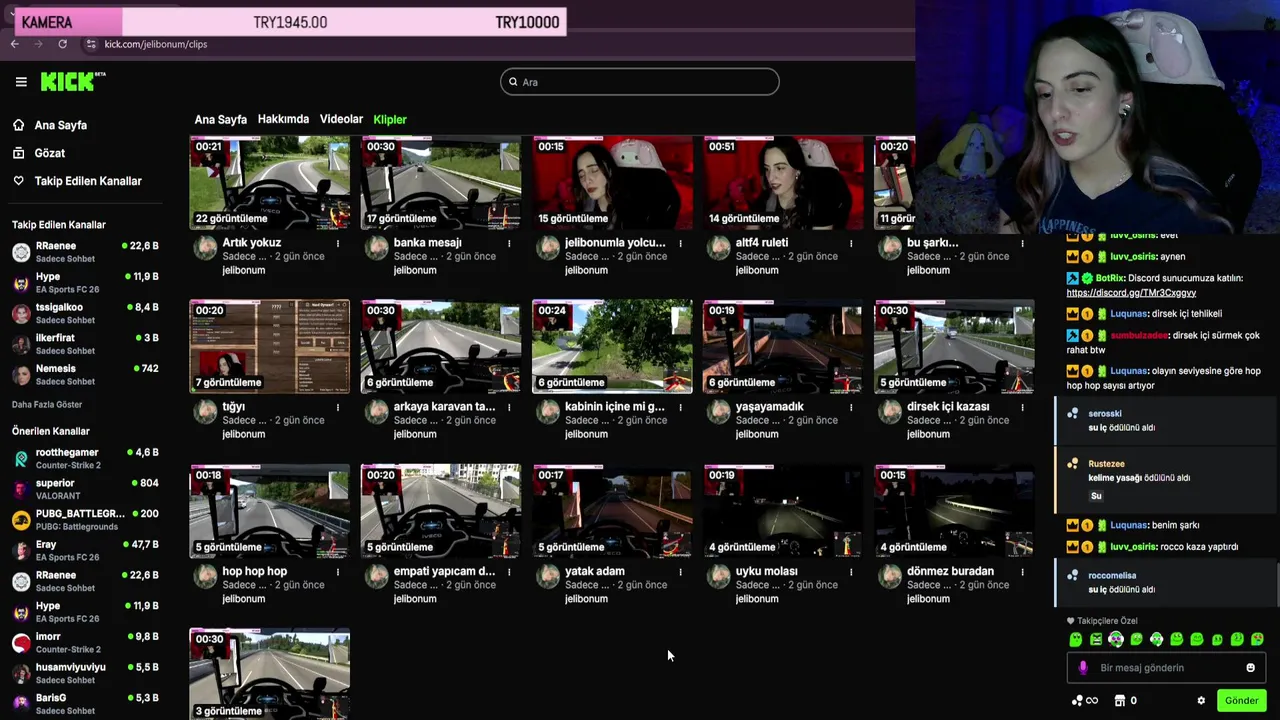Open more options for 'jelibonumla yolcu...' clip
Viewport: 1280px width, 720px height.
[680, 243]
